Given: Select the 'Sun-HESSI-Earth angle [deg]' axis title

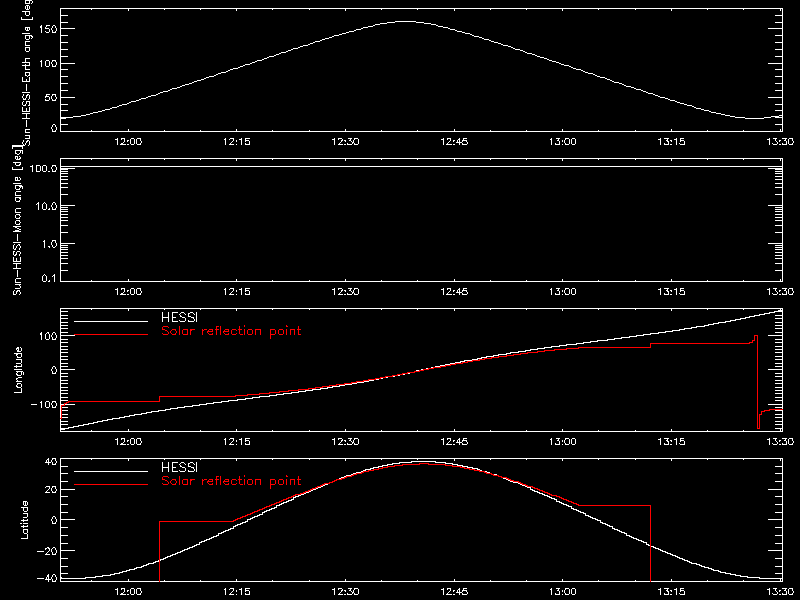Looking at the screenshot, I should click(27, 72).
